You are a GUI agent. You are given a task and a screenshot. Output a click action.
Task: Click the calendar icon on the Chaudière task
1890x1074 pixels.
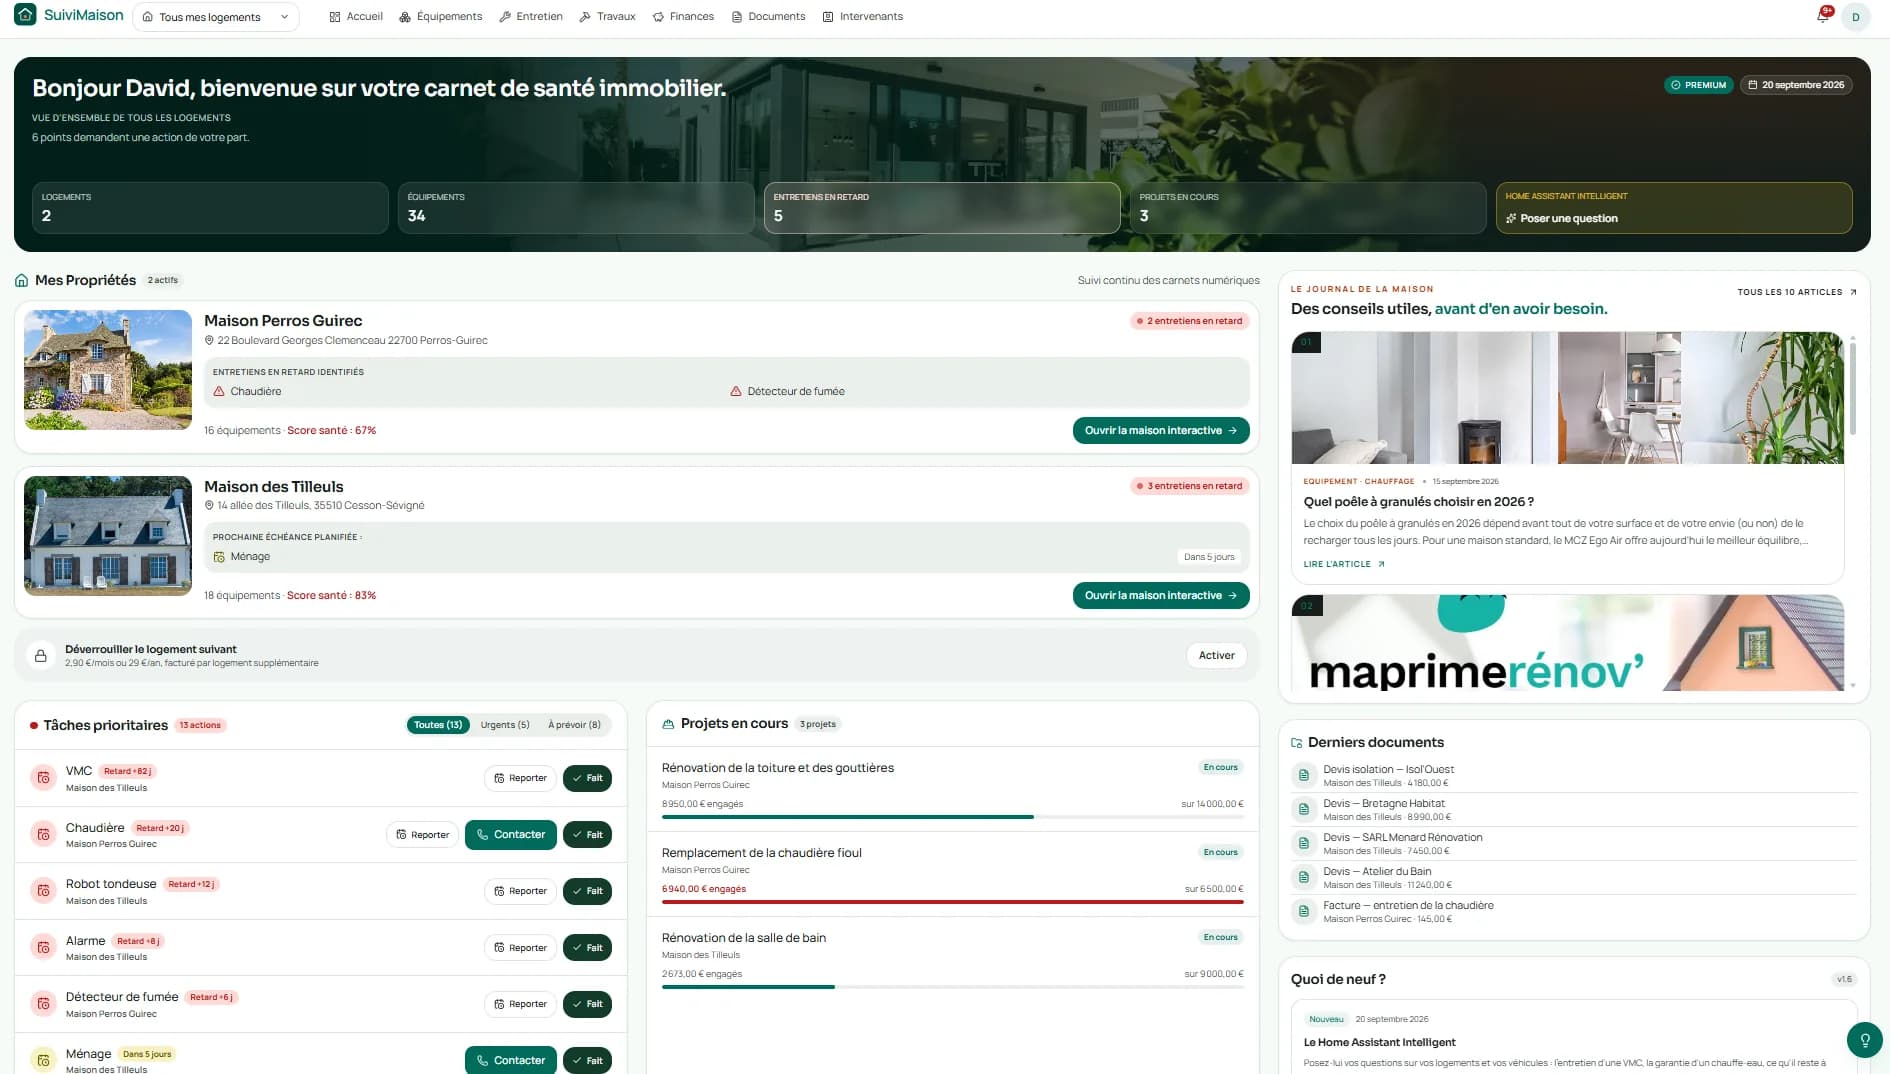tap(43, 834)
